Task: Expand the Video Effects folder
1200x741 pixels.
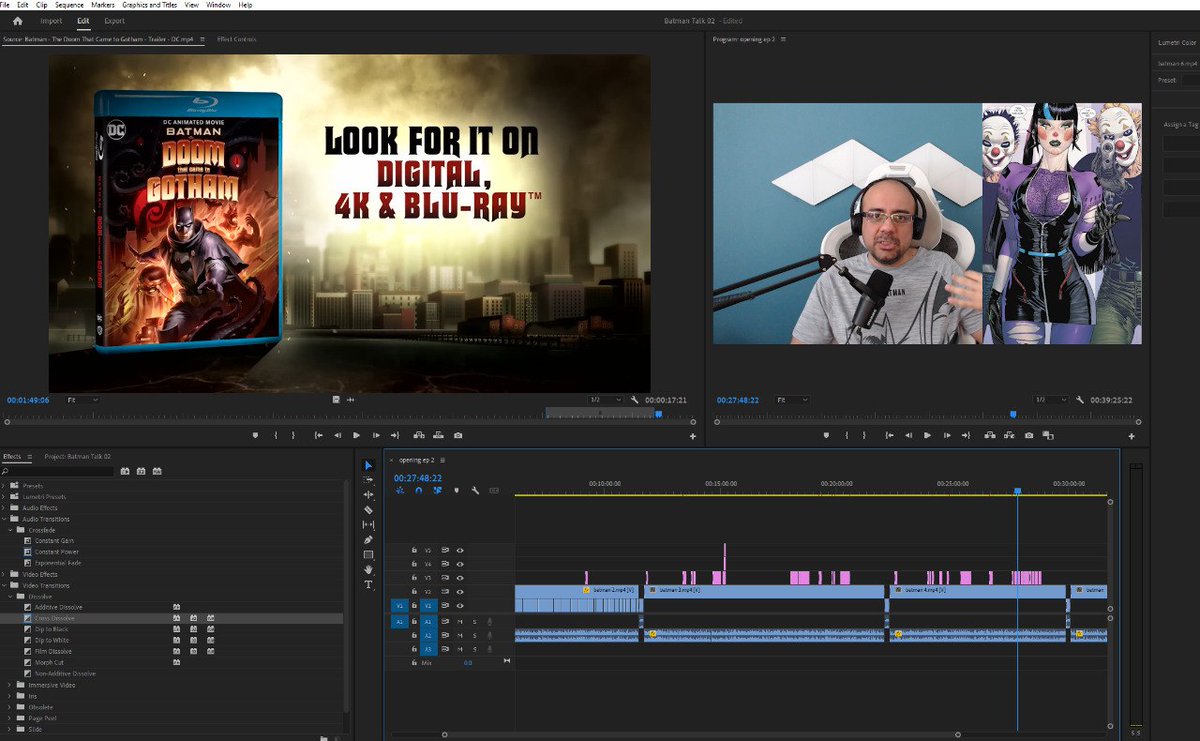Action: point(3,574)
